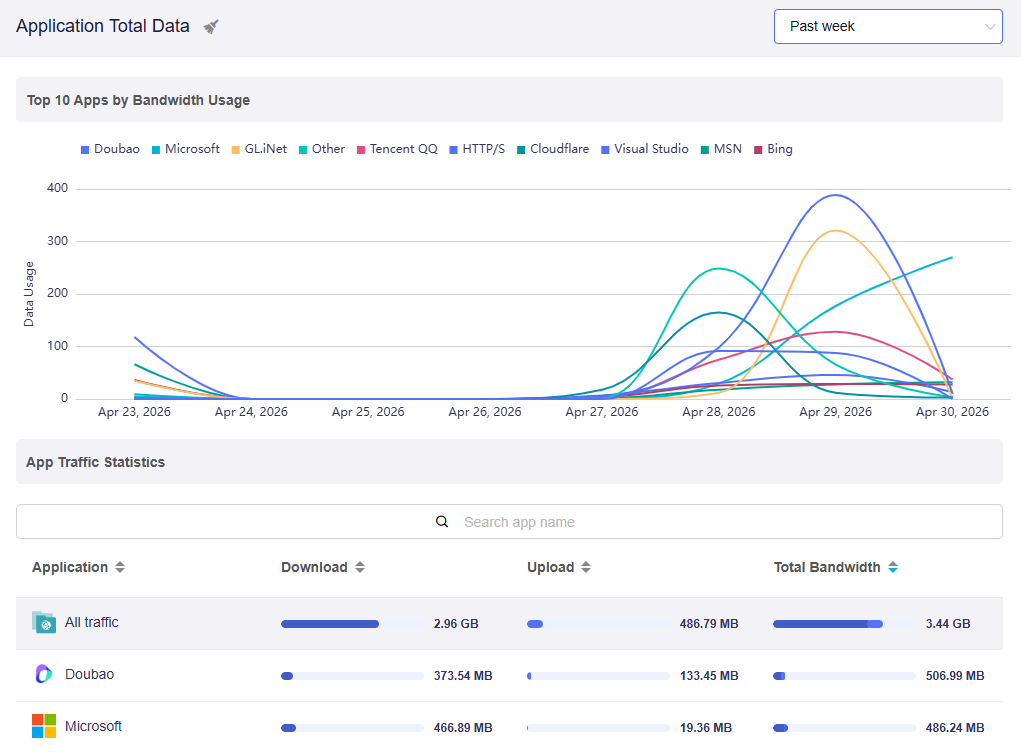
Task: Toggle Other series in chart legend
Action: click(322, 149)
